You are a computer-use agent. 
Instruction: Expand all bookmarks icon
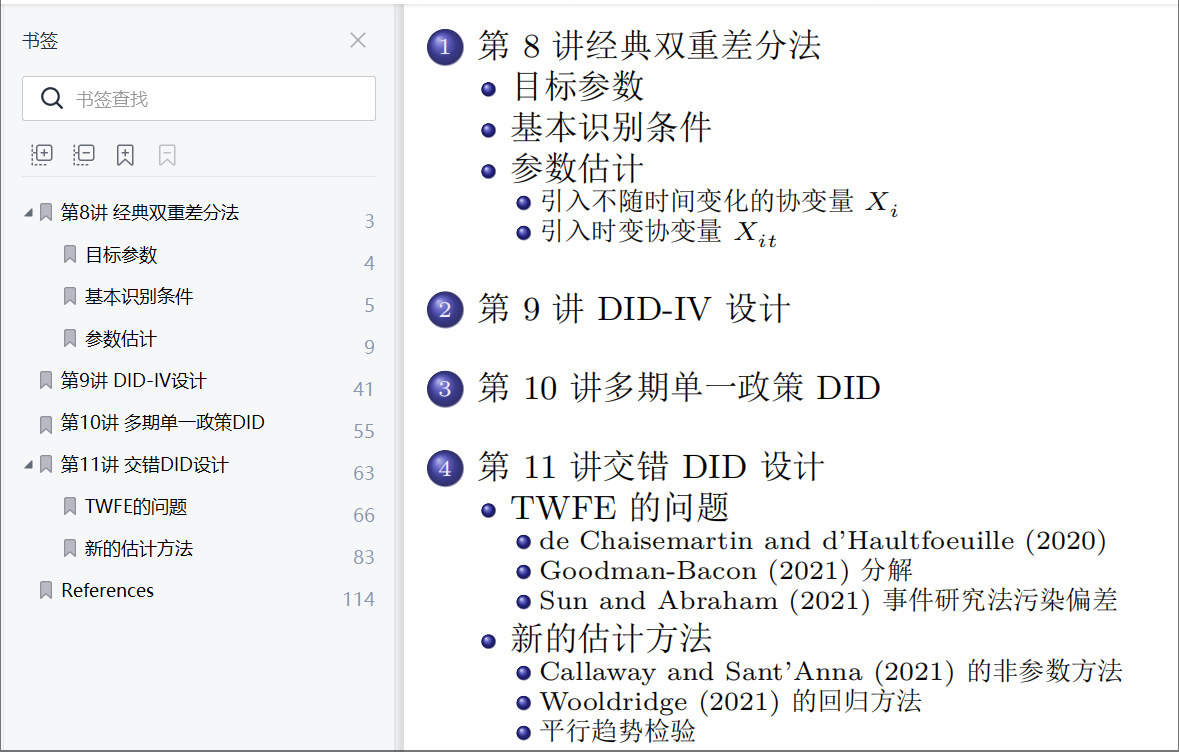click(41, 155)
